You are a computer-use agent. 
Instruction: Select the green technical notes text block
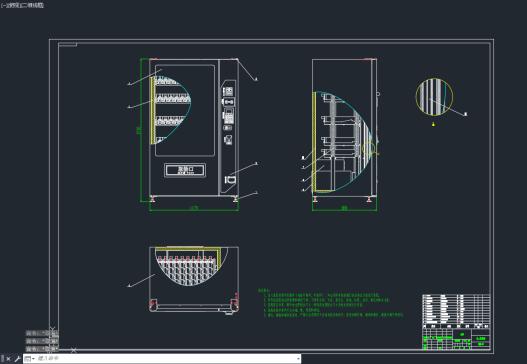click(x=331, y=303)
